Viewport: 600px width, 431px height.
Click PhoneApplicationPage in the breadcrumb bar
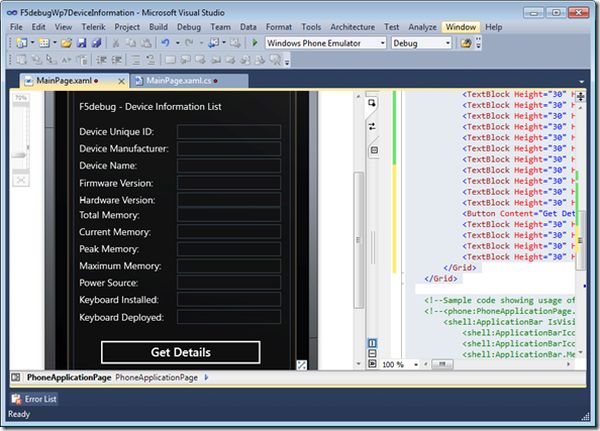point(158,378)
